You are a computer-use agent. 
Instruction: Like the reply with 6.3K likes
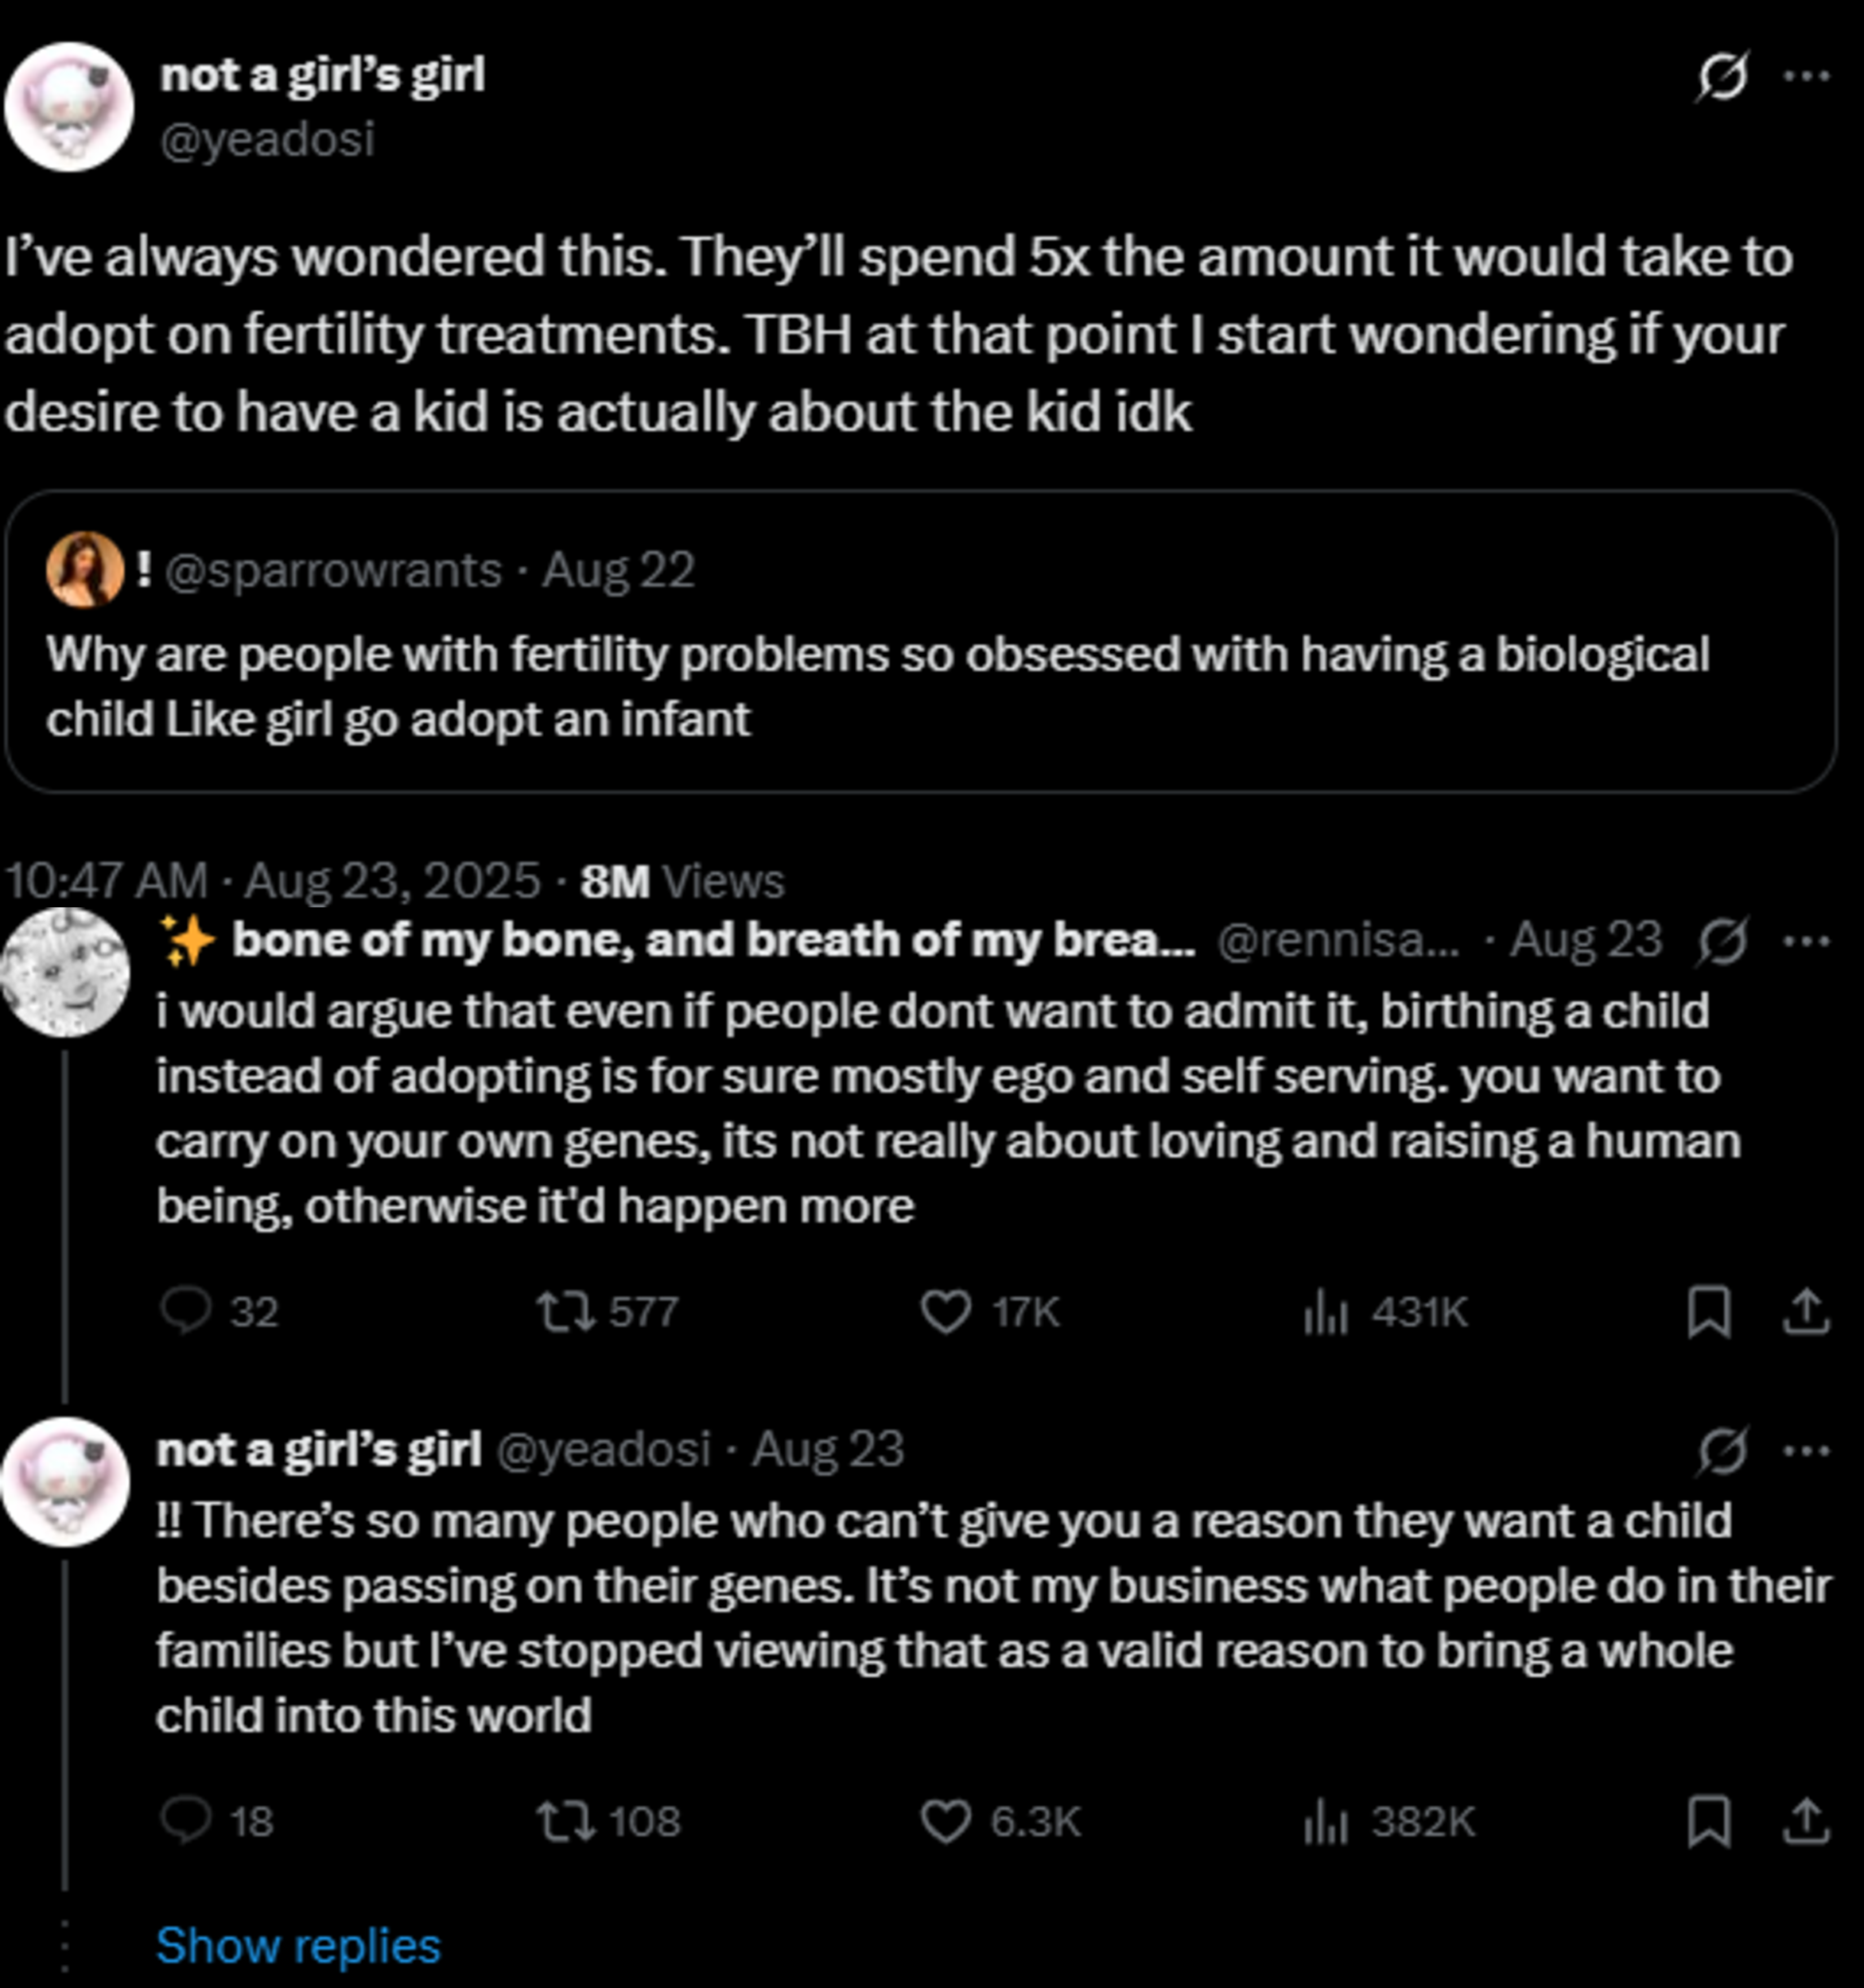[945, 1821]
